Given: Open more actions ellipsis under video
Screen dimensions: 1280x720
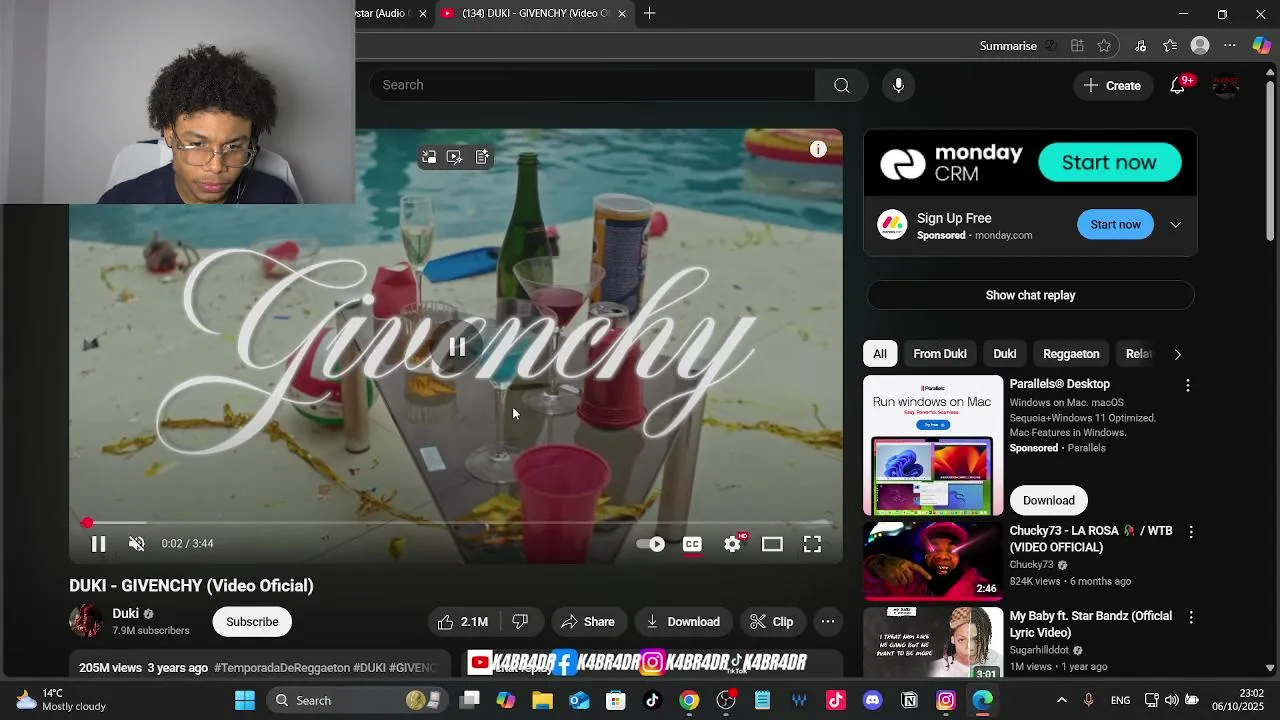Looking at the screenshot, I should 828,622.
